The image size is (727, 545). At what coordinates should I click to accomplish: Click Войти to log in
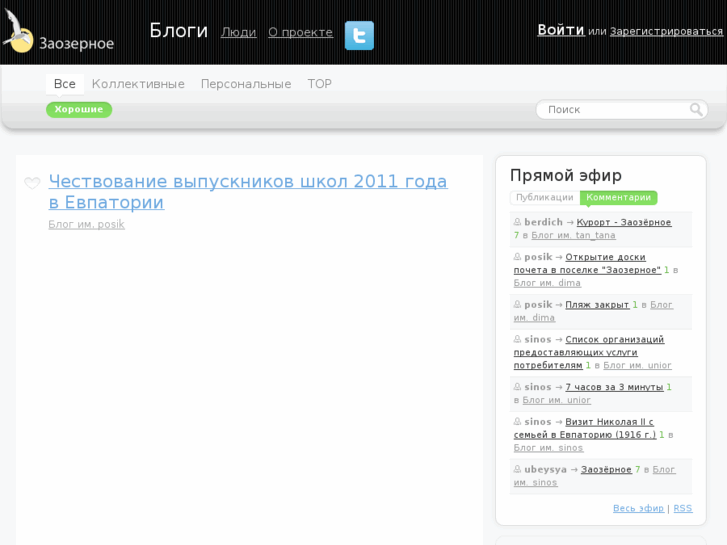click(x=560, y=30)
